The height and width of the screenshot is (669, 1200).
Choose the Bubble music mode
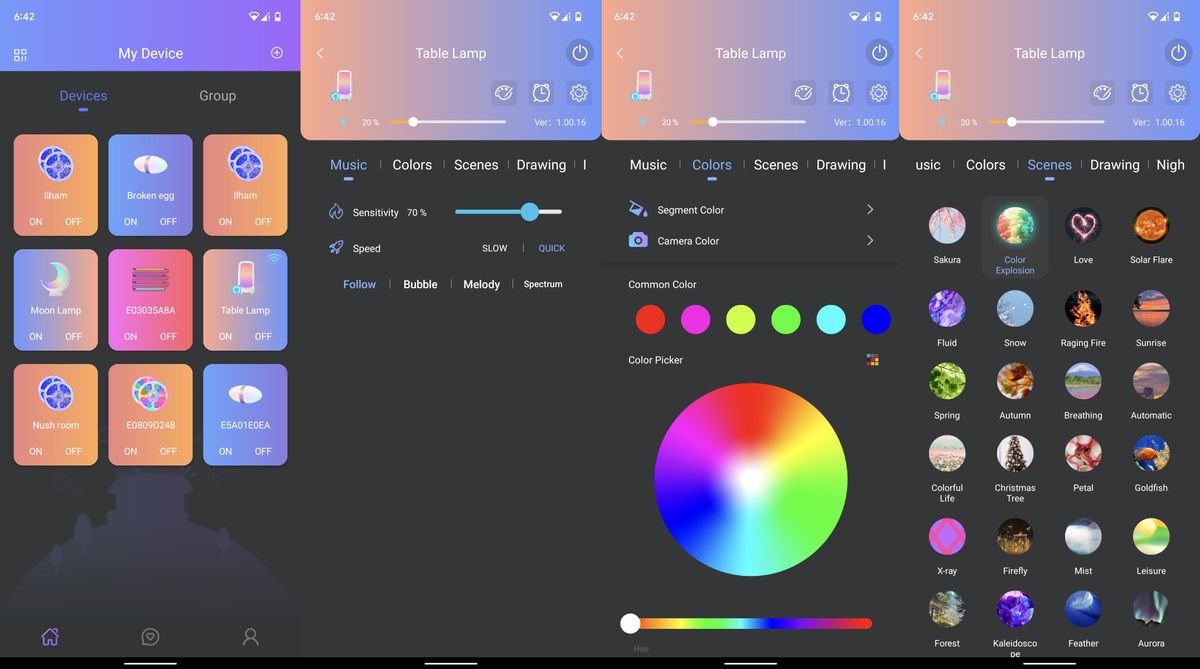(x=420, y=284)
